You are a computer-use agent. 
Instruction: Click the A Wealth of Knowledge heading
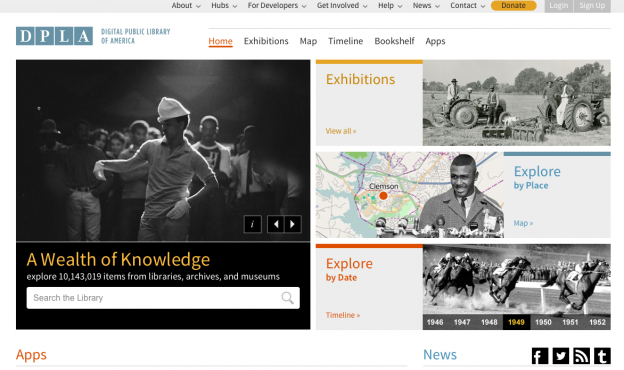click(118, 260)
